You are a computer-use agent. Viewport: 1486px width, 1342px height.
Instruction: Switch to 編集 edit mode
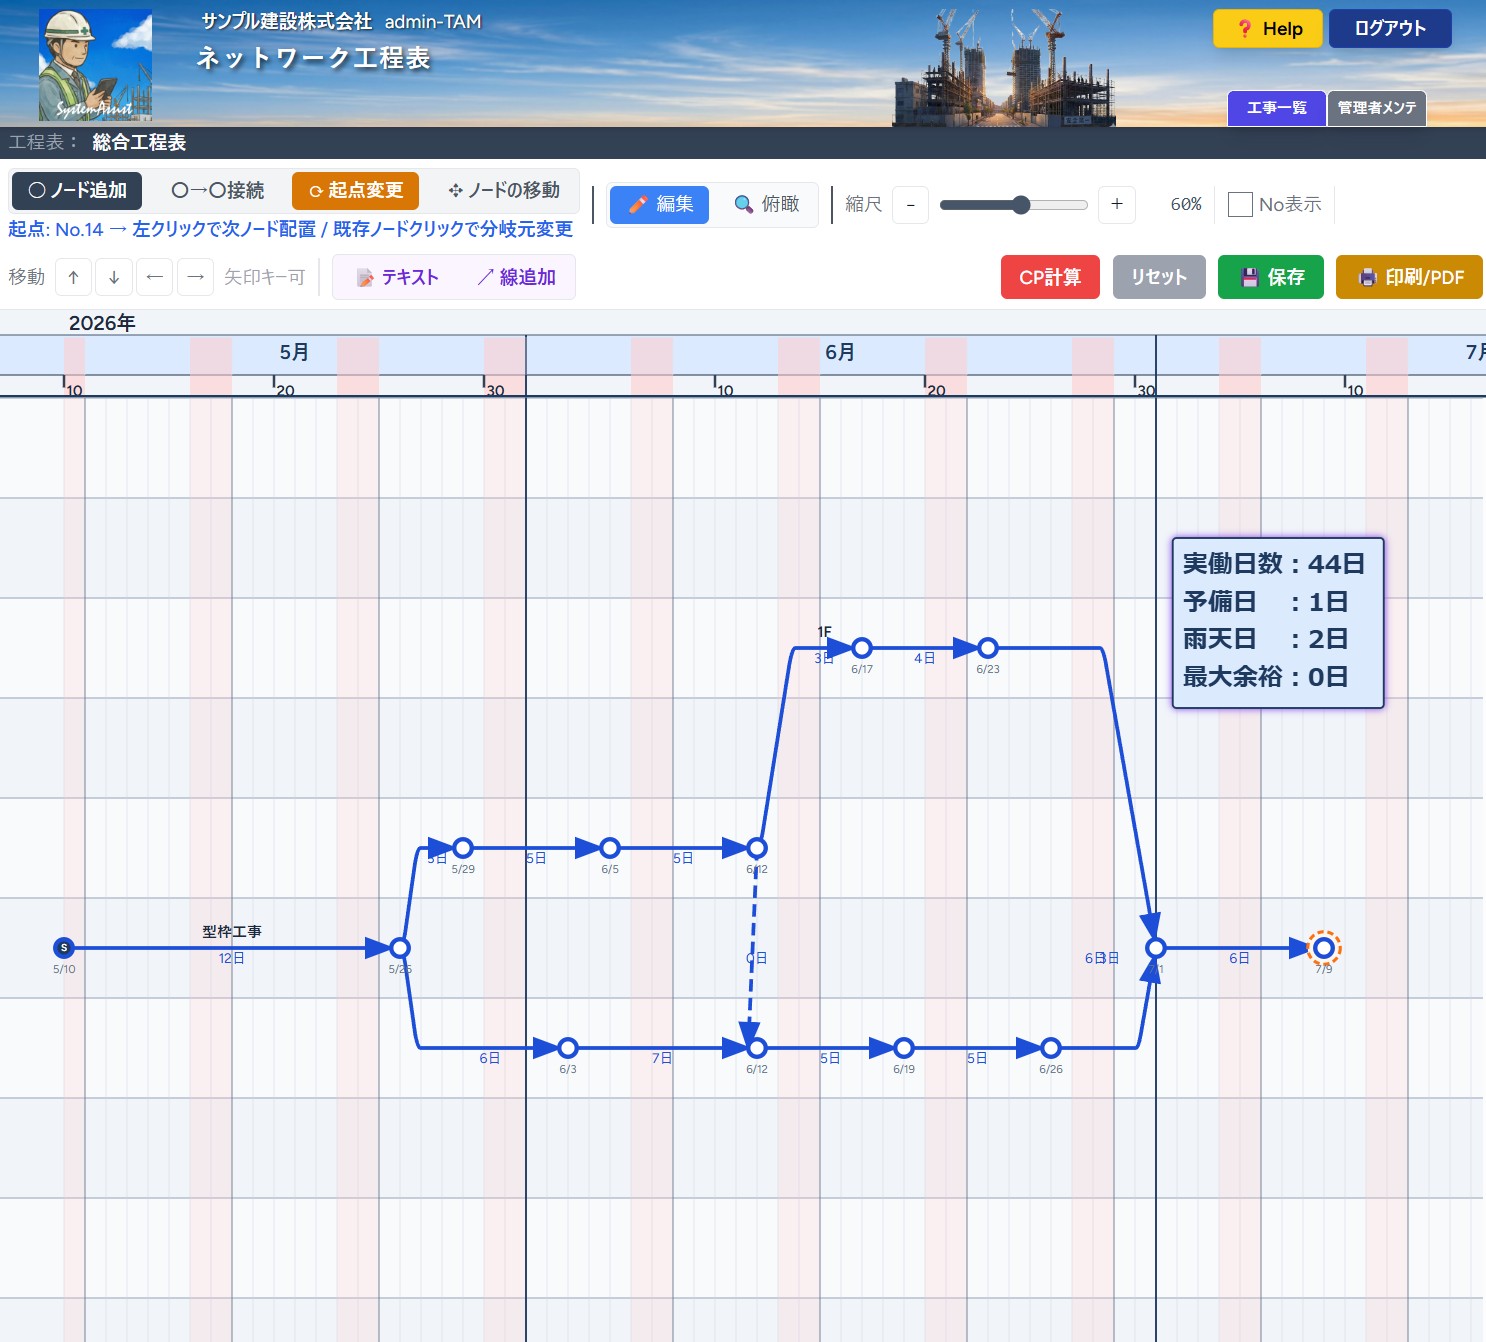(660, 204)
